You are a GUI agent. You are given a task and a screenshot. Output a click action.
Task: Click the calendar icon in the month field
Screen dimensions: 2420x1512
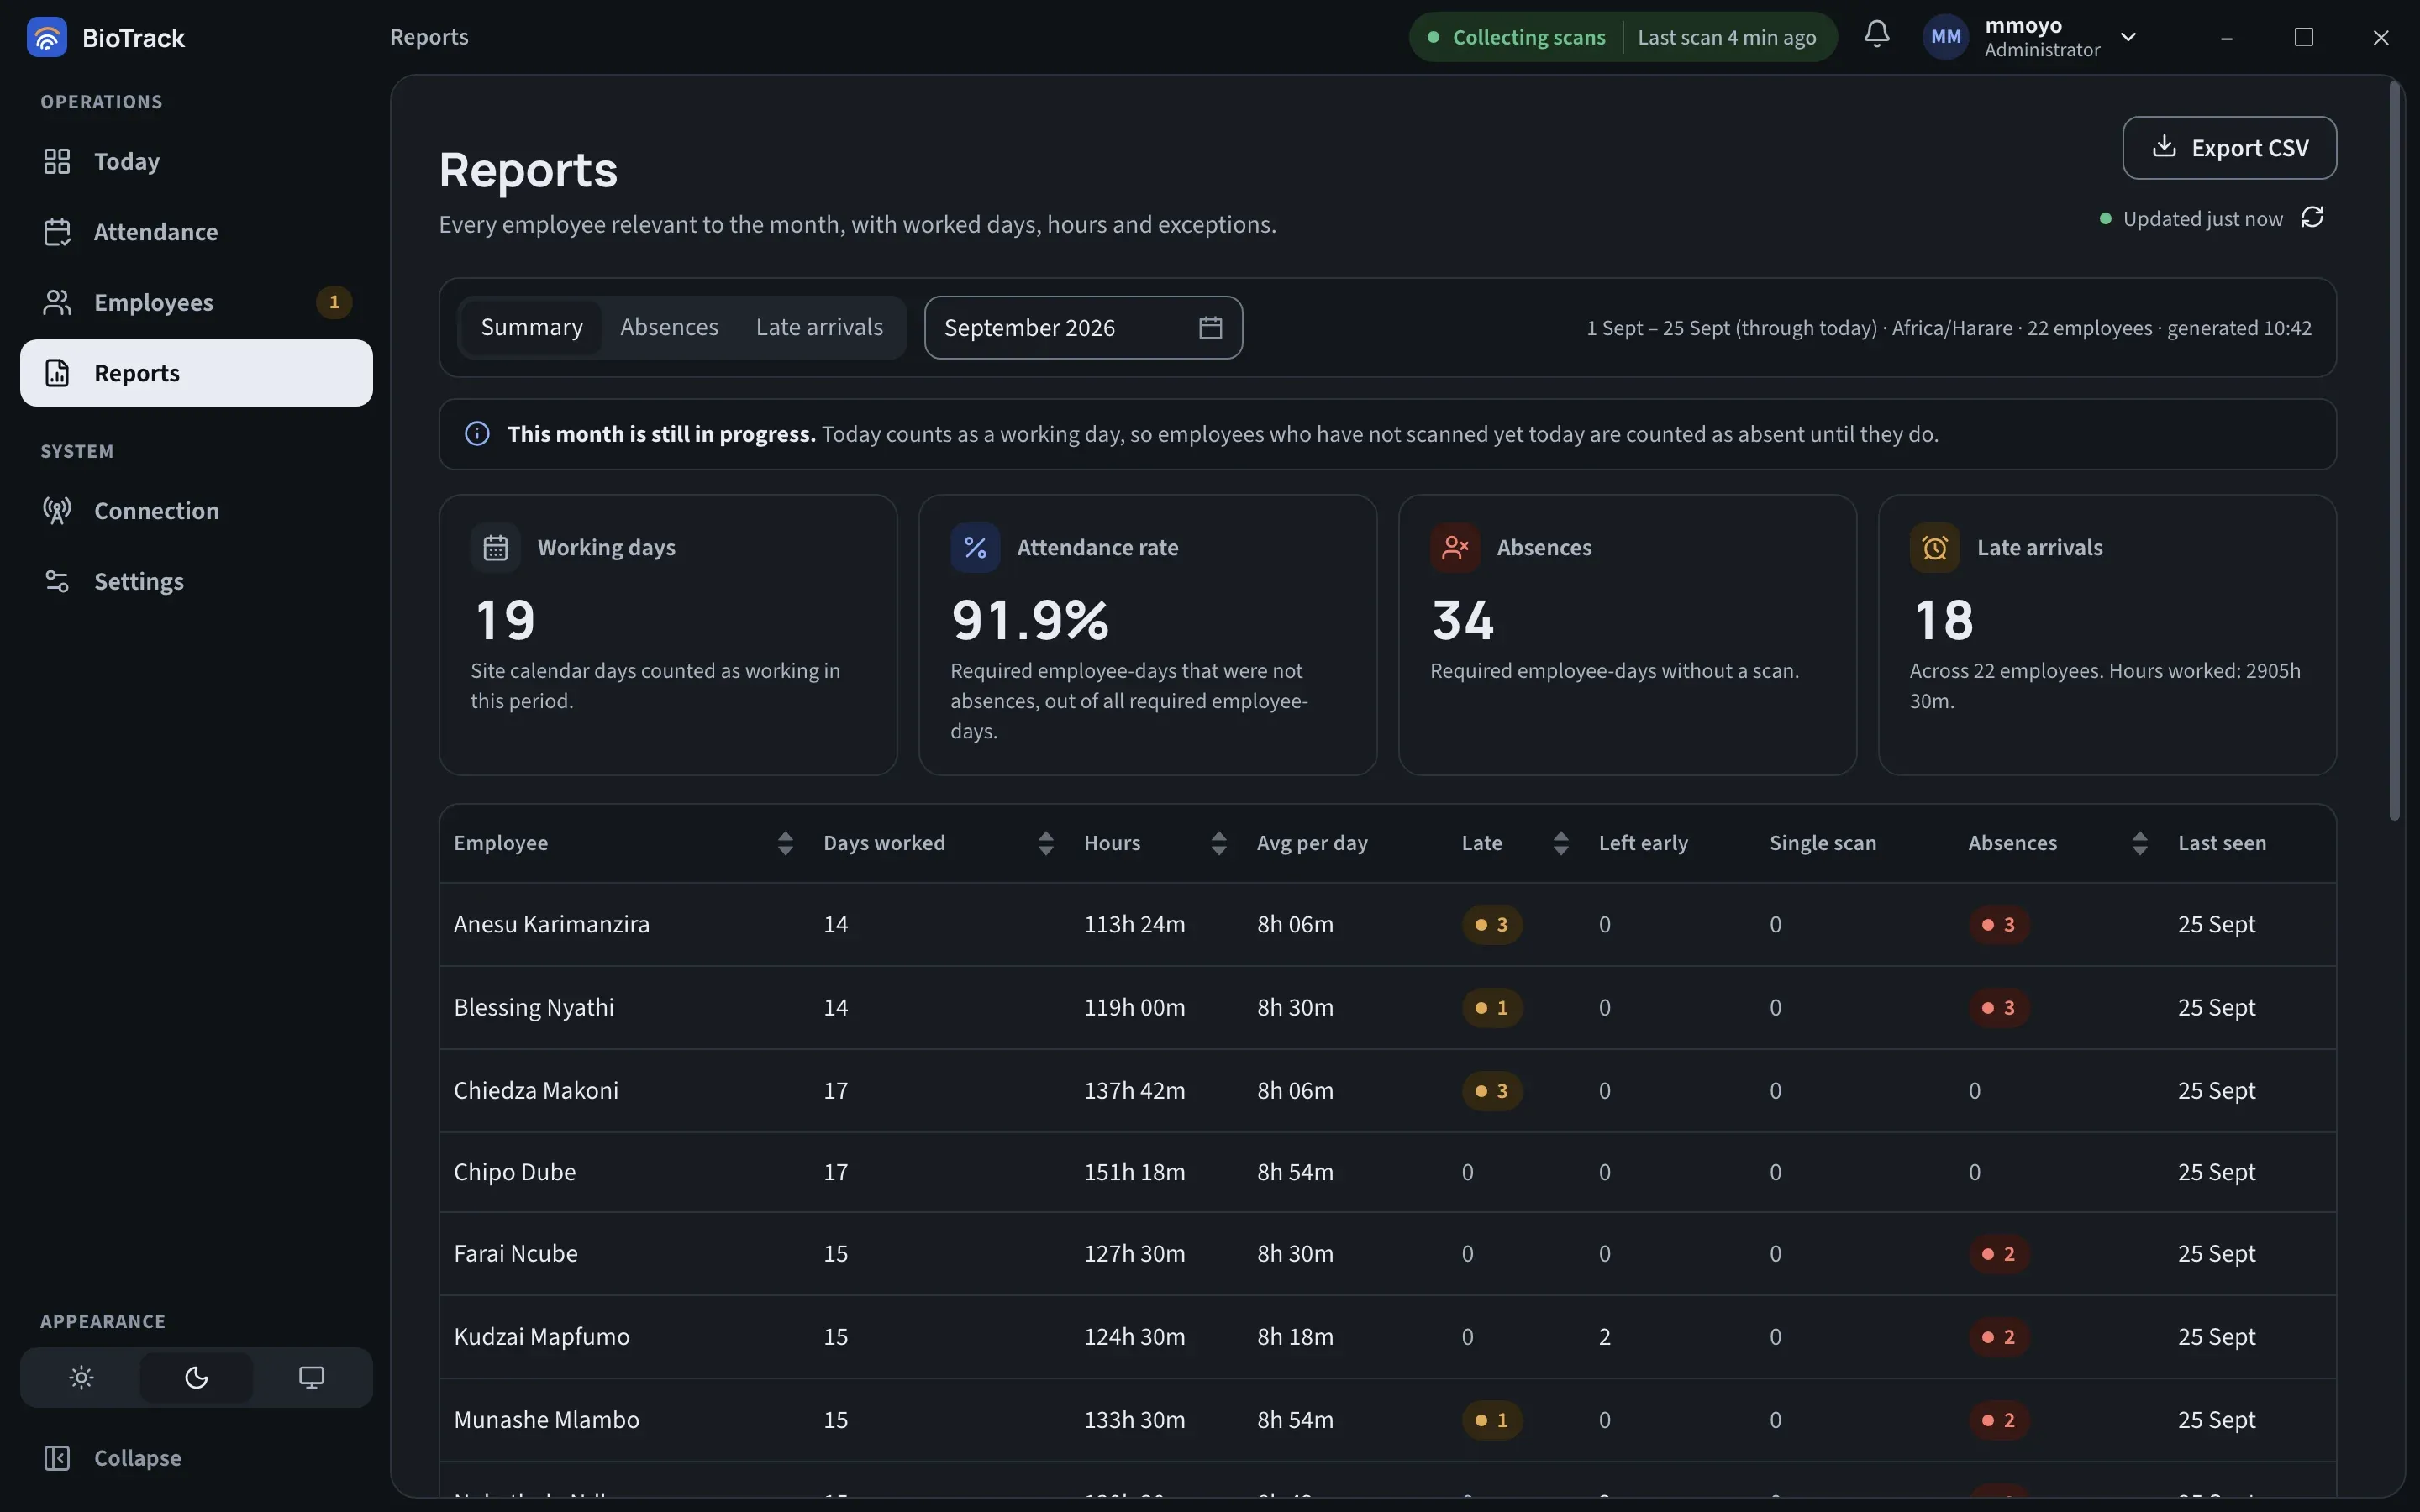click(1210, 327)
